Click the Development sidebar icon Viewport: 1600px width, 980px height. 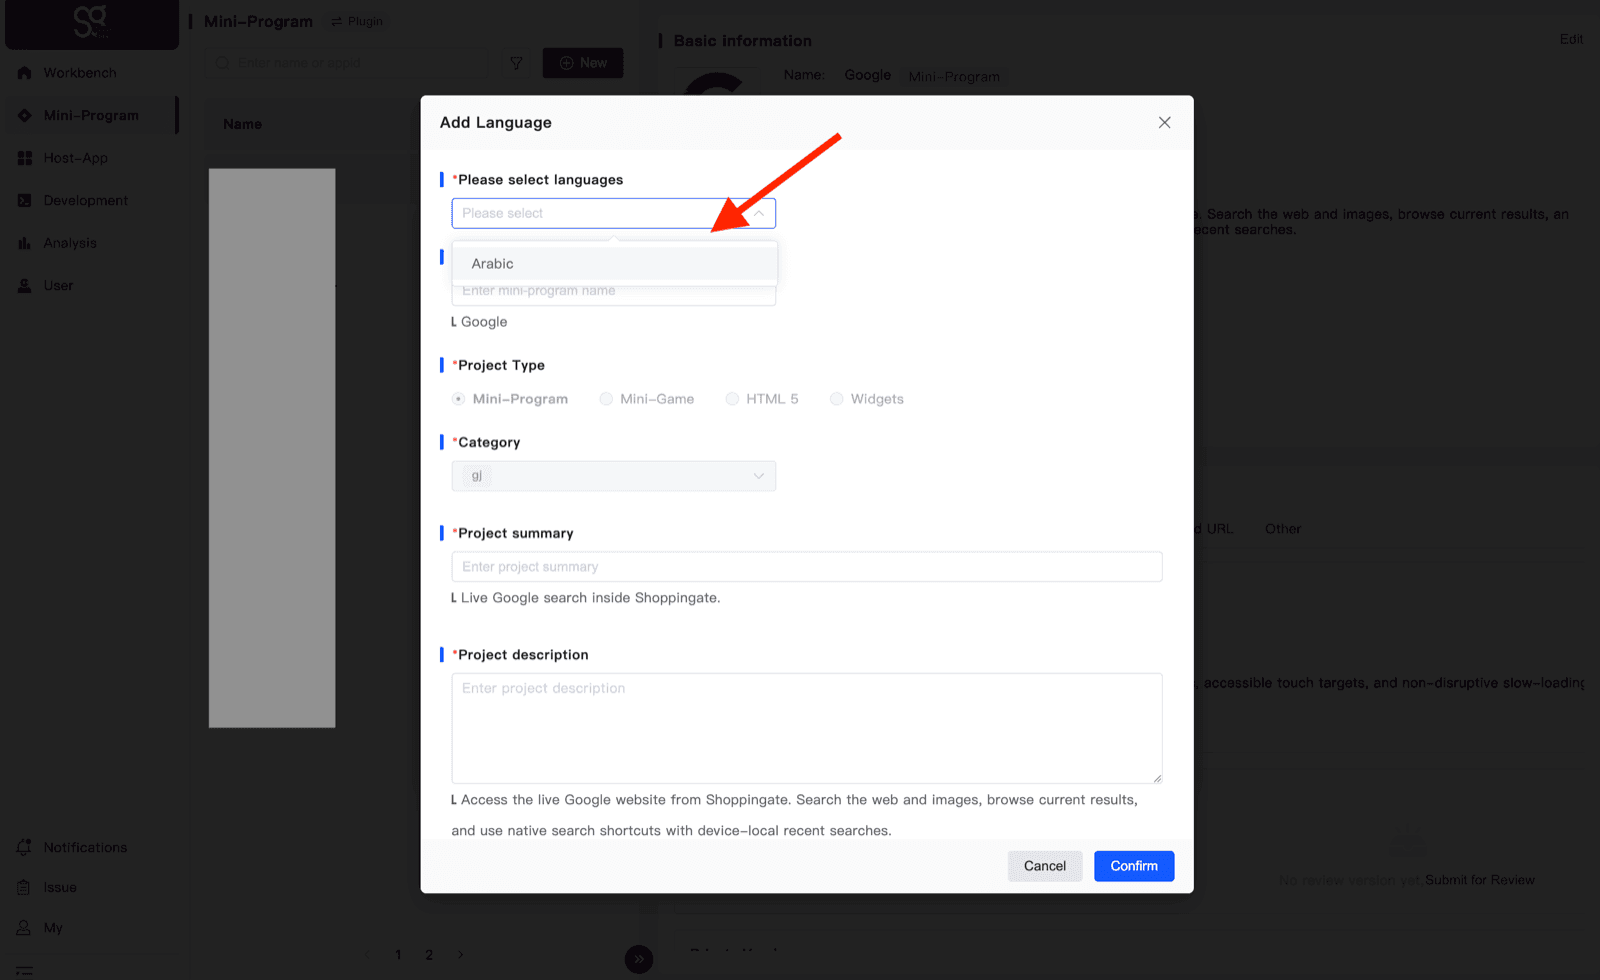(x=24, y=200)
